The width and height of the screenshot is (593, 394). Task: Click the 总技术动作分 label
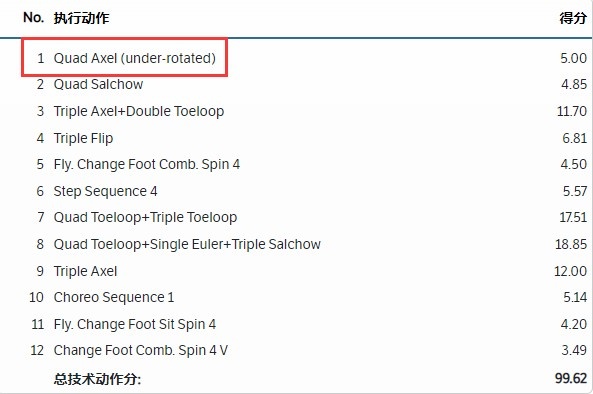click(x=97, y=379)
